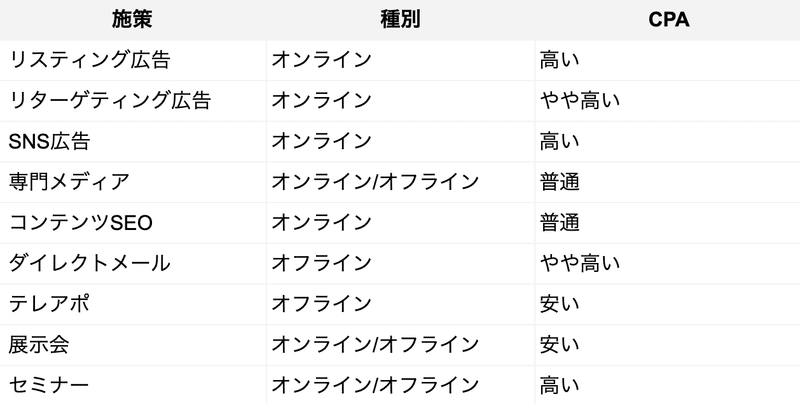Click the 施策 column header
The image size is (800, 404).
tap(133, 20)
